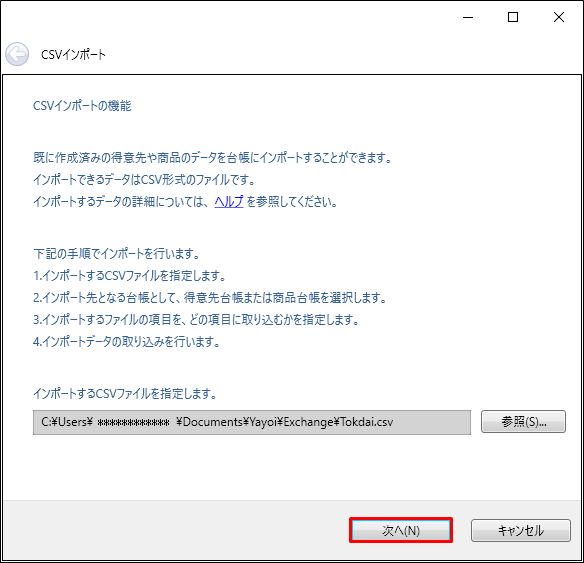Select step 2 text about 得意先台帳または商品台帳
Viewport: 584px width, 563px height.
point(210,298)
